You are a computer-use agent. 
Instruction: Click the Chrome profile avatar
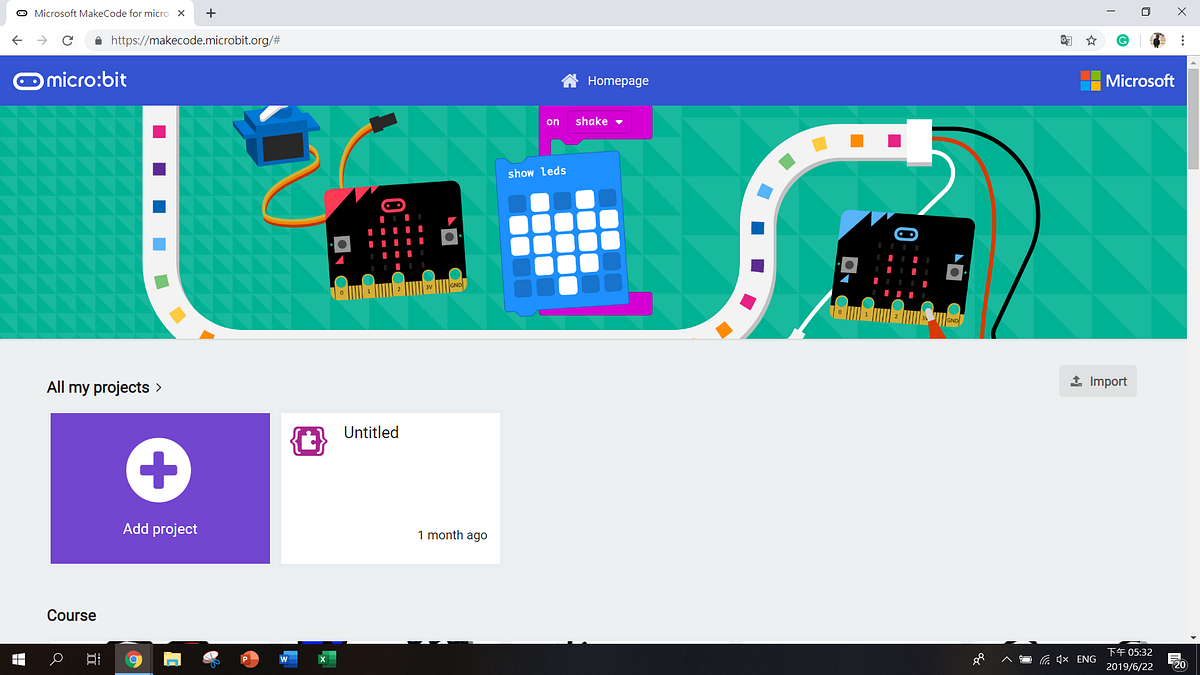coord(1157,40)
